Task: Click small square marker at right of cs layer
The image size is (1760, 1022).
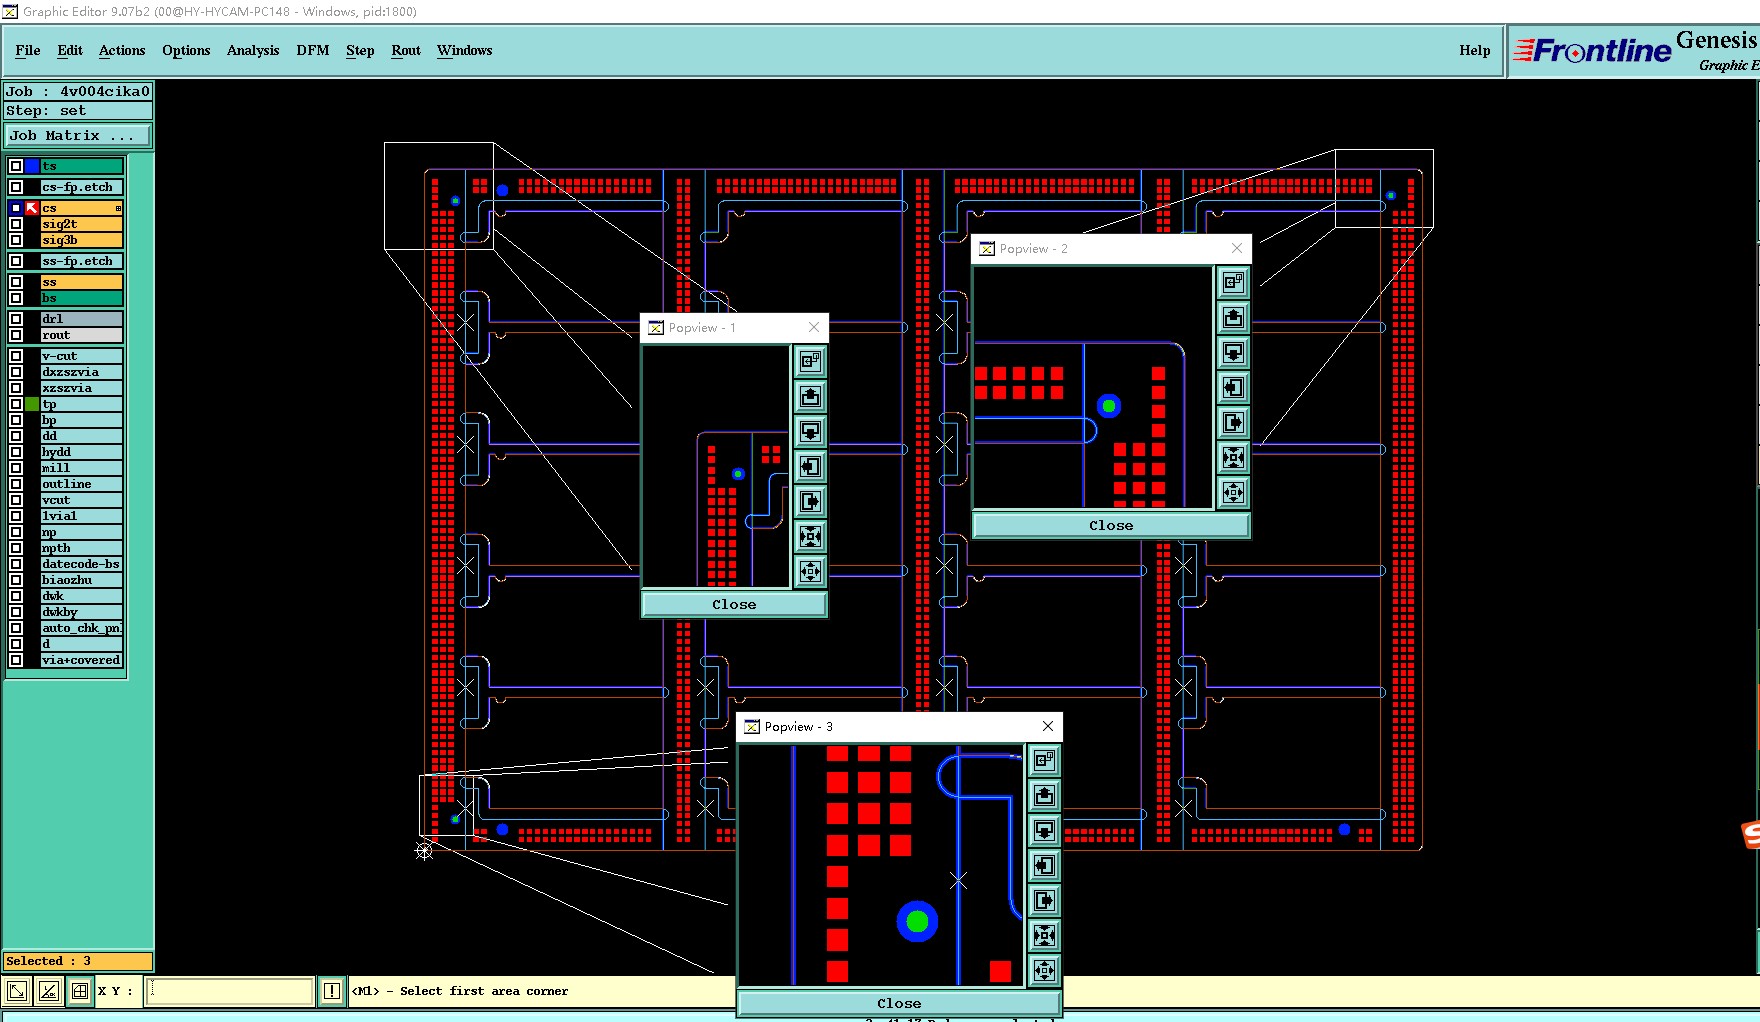Action: pos(118,208)
